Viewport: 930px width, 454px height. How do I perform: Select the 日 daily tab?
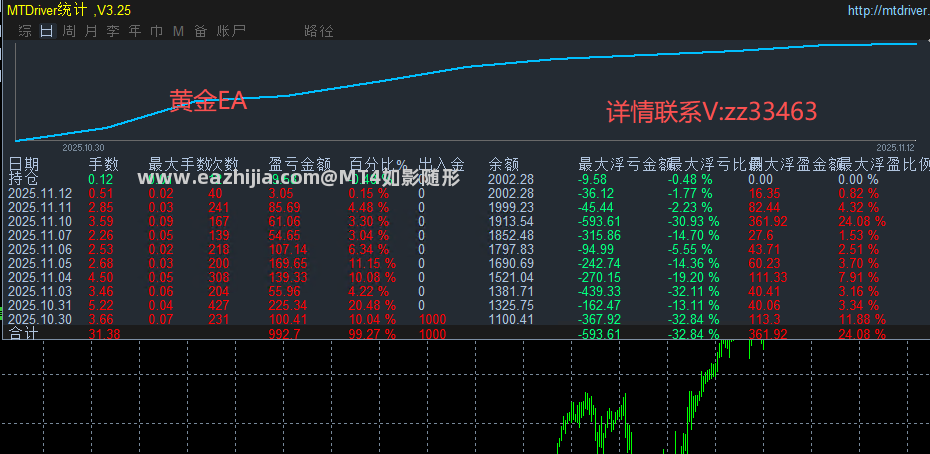(47, 31)
